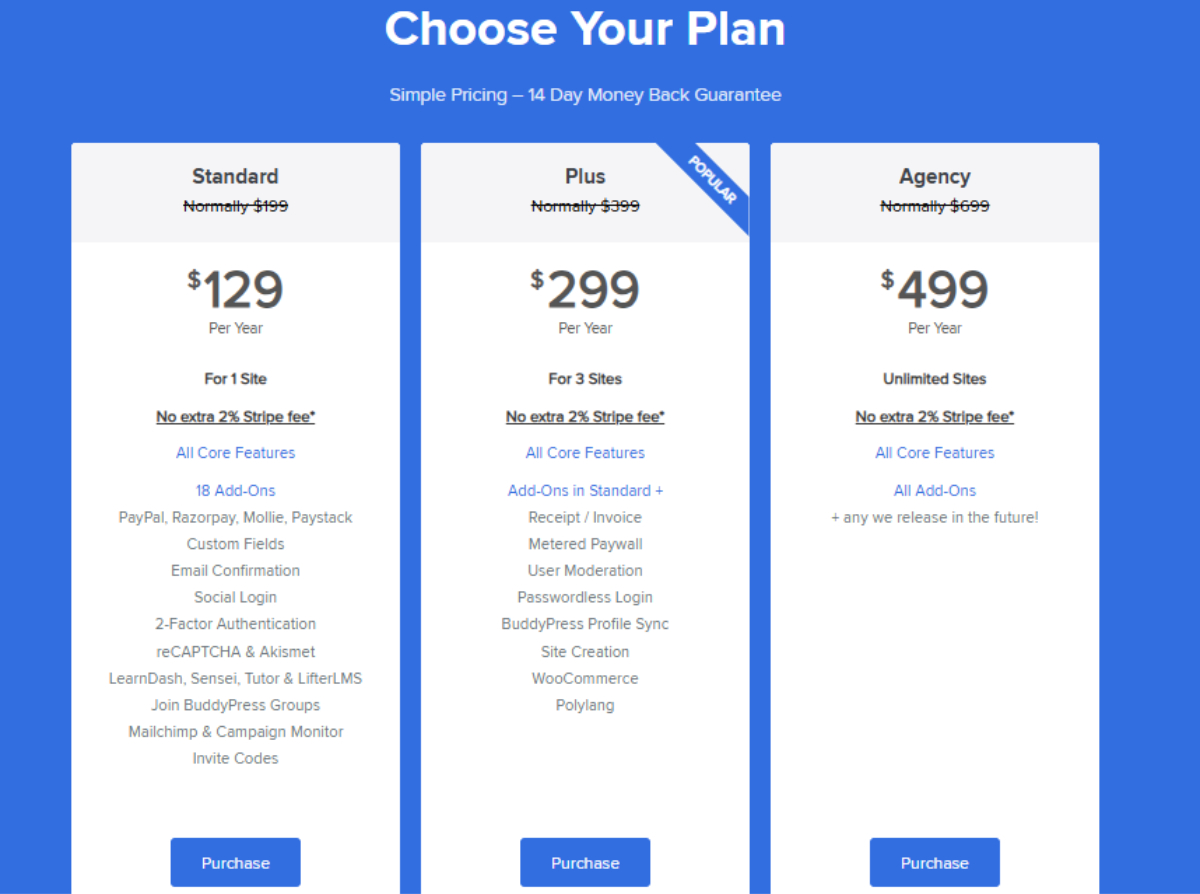The image size is (1200, 894).
Task: Click Standard's No extra 2% Stripe fee note
Action: (235, 416)
